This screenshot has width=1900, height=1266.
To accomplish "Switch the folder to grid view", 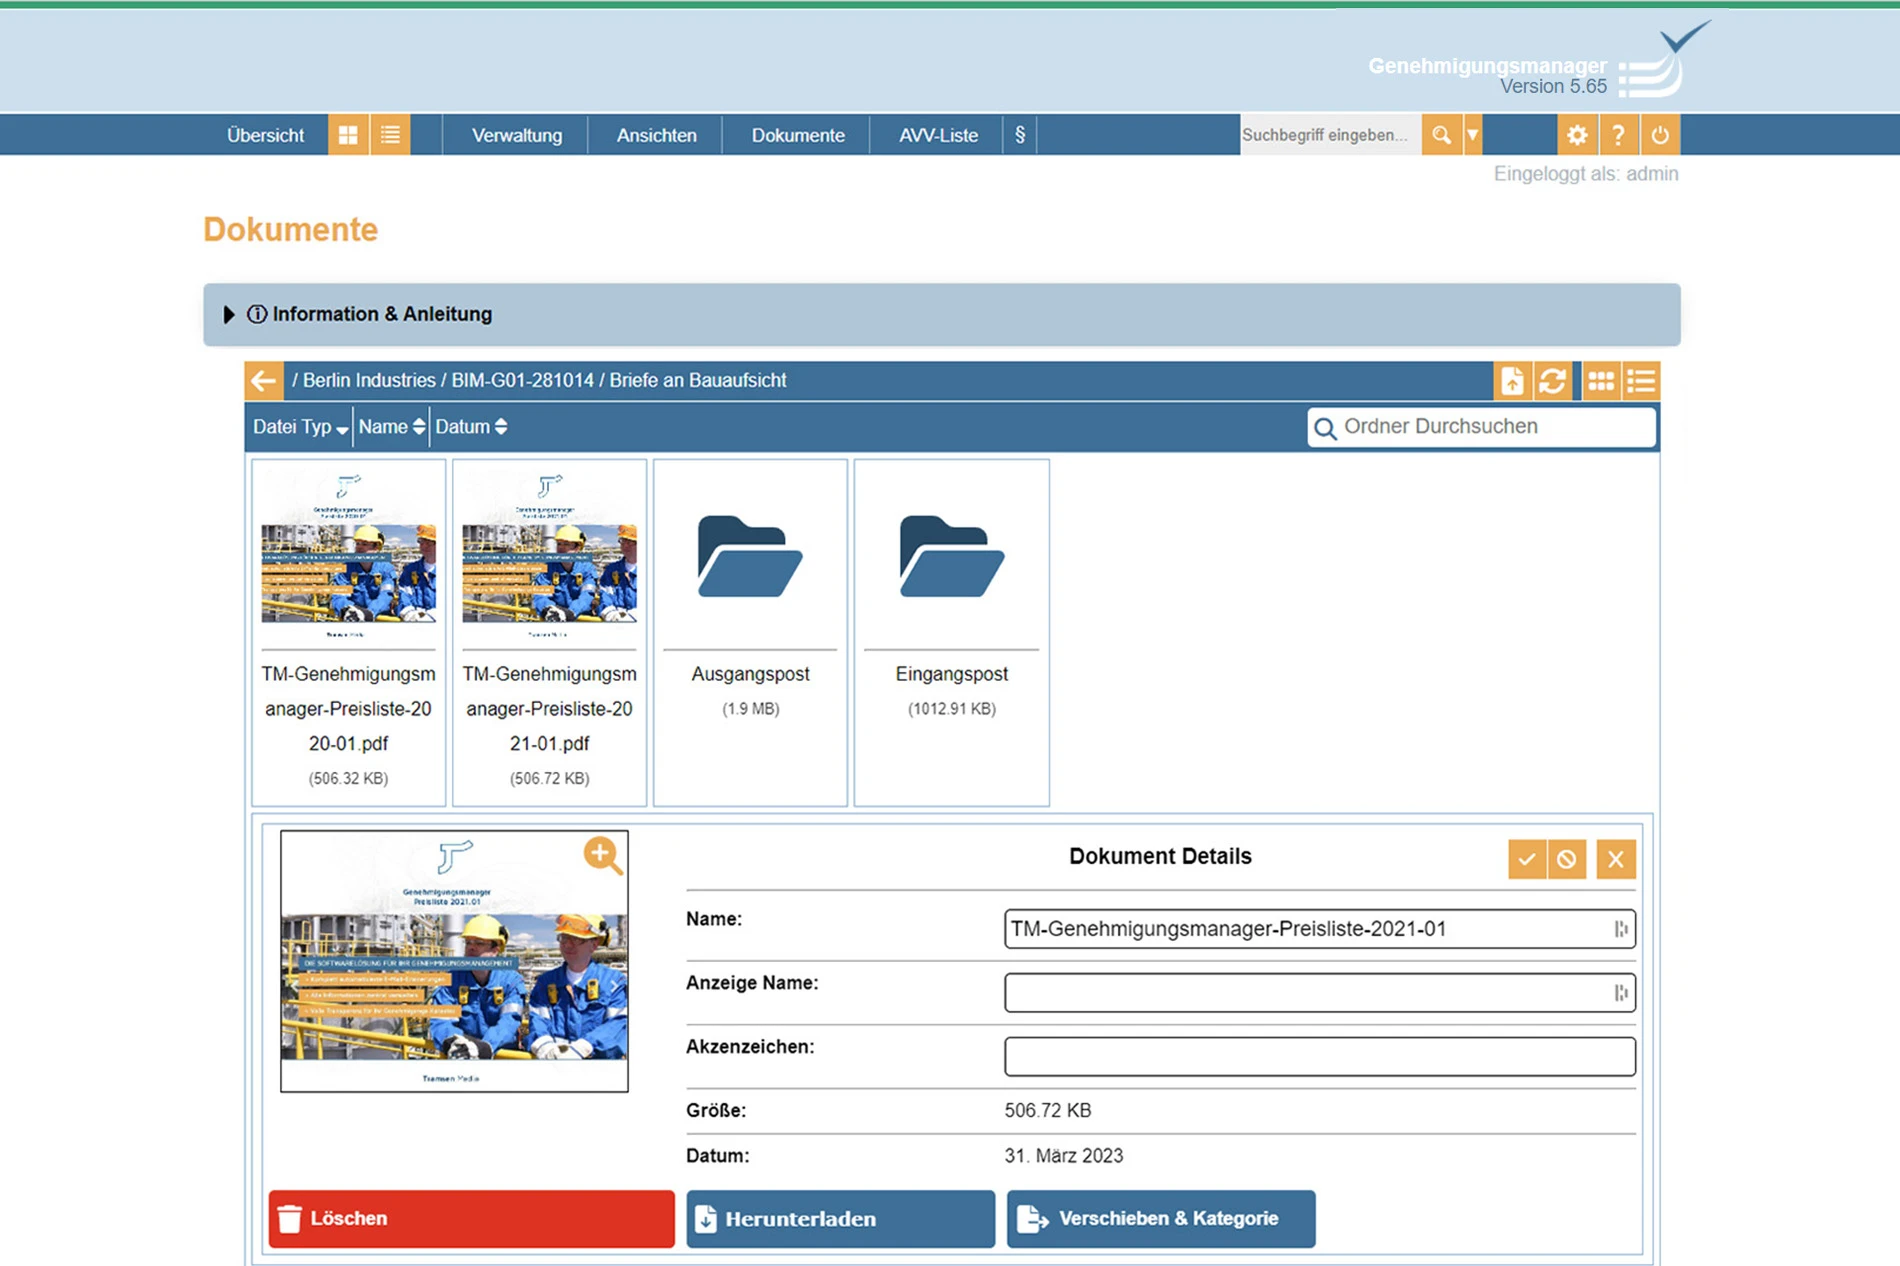I will [x=1601, y=381].
